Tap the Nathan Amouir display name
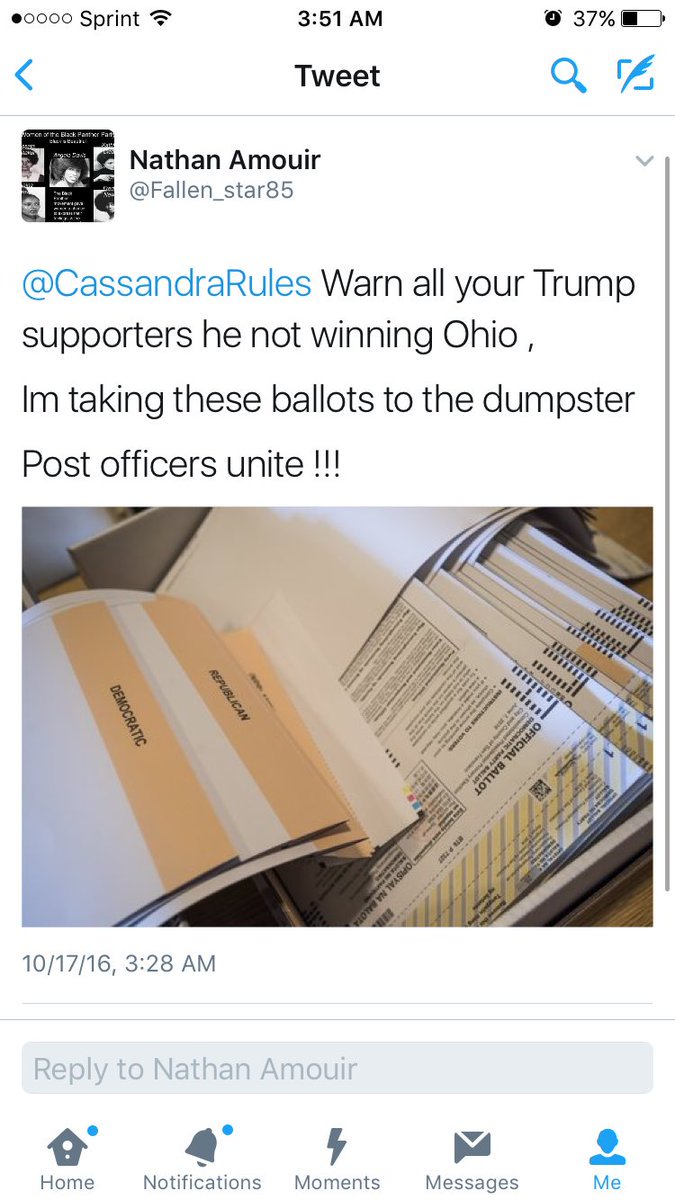675x1200 pixels. pyautogui.click(x=226, y=159)
